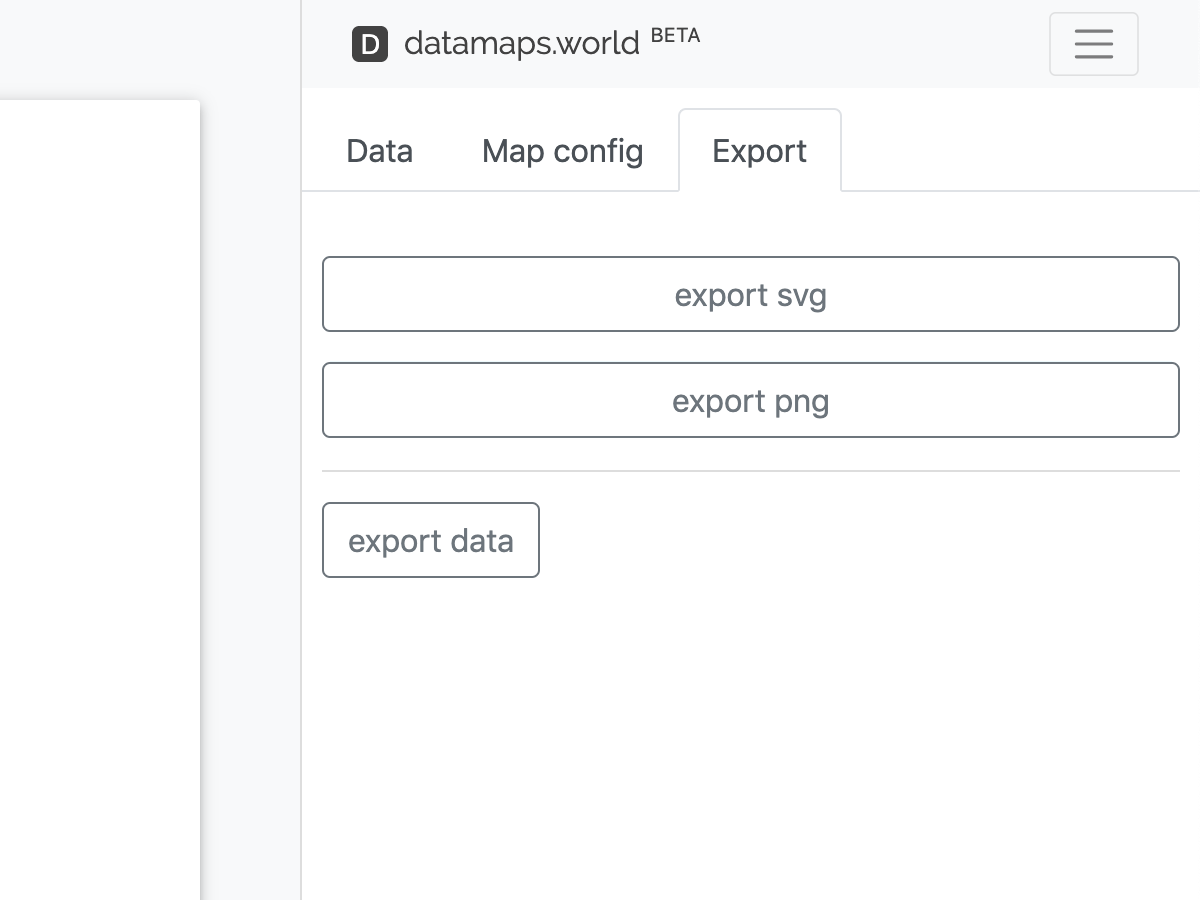Open the hamburger navigation menu
The image size is (1200, 900).
(1093, 44)
